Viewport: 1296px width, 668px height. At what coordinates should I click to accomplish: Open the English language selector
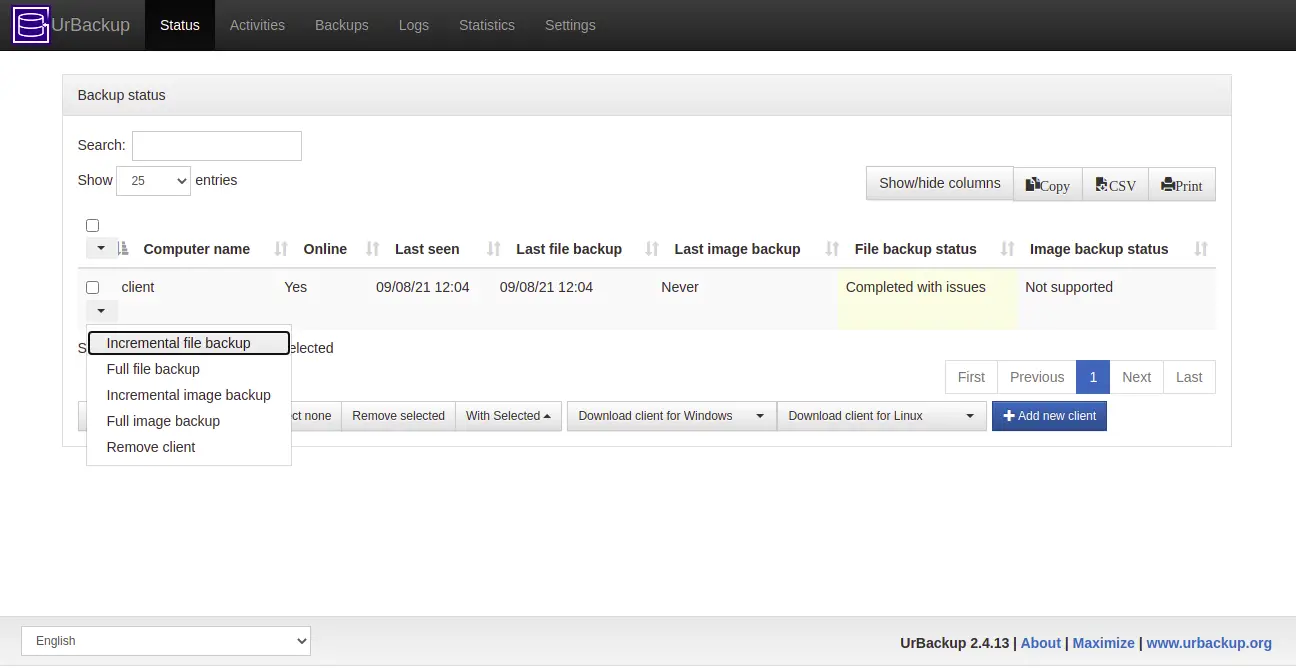(x=166, y=641)
